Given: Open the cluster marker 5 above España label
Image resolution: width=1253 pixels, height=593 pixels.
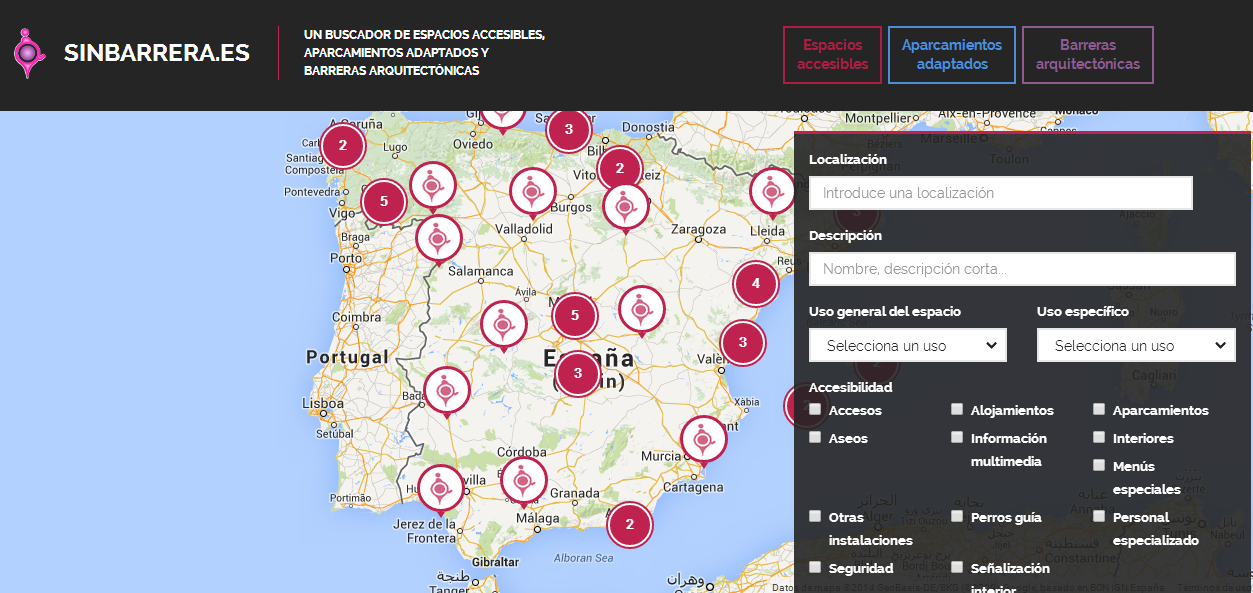Looking at the screenshot, I should point(575,315).
